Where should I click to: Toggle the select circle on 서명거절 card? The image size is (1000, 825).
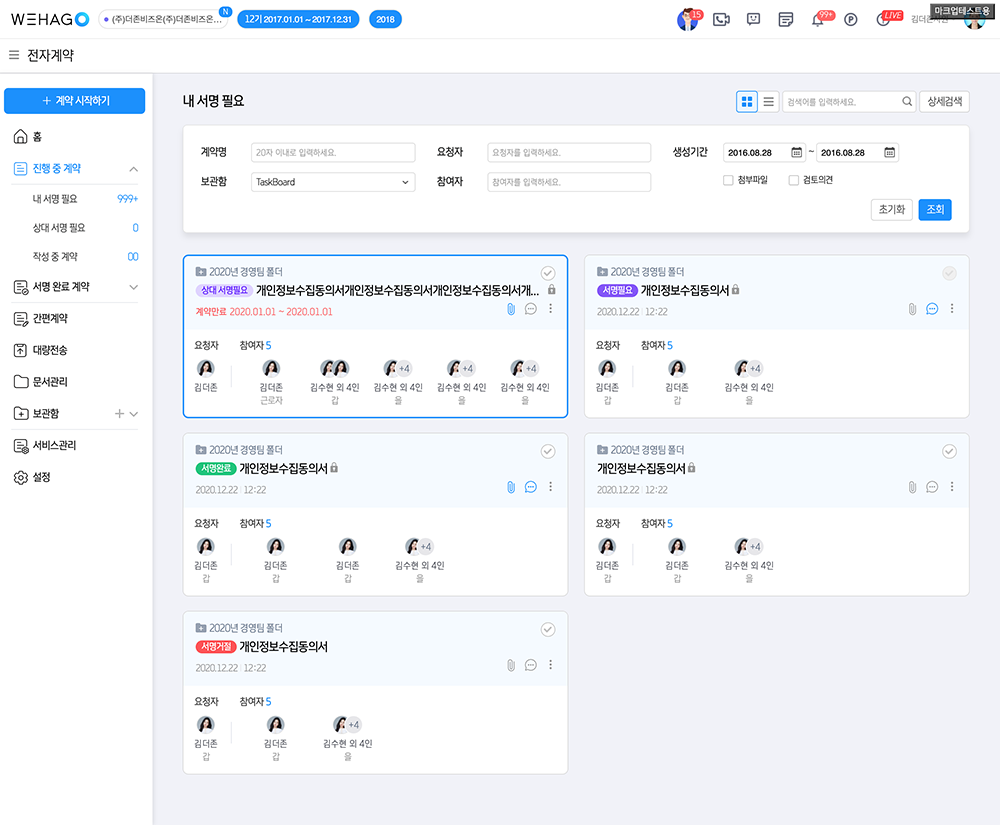[x=548, y=629]
